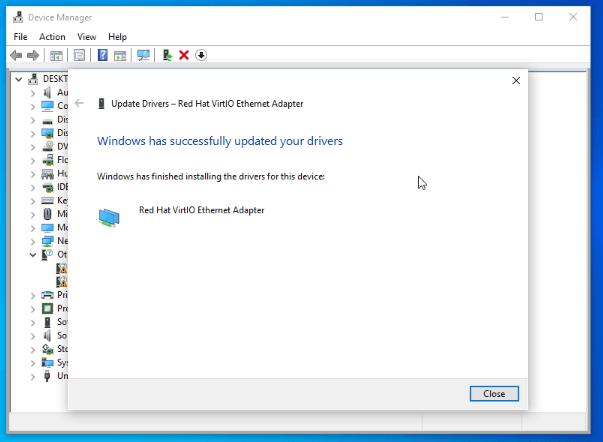Click Scan for hardware changes monitor icon

pyautogui.click(x=143, y=55)
